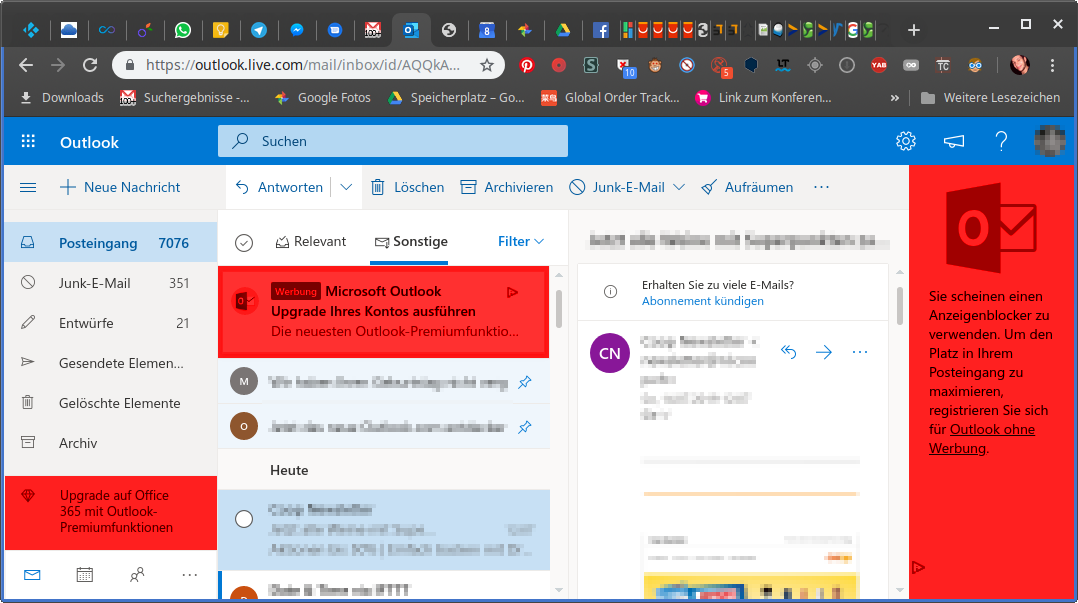Unpin the message from sender O
This screenshot has height=603, width=1078.
[x=525, y=427]
